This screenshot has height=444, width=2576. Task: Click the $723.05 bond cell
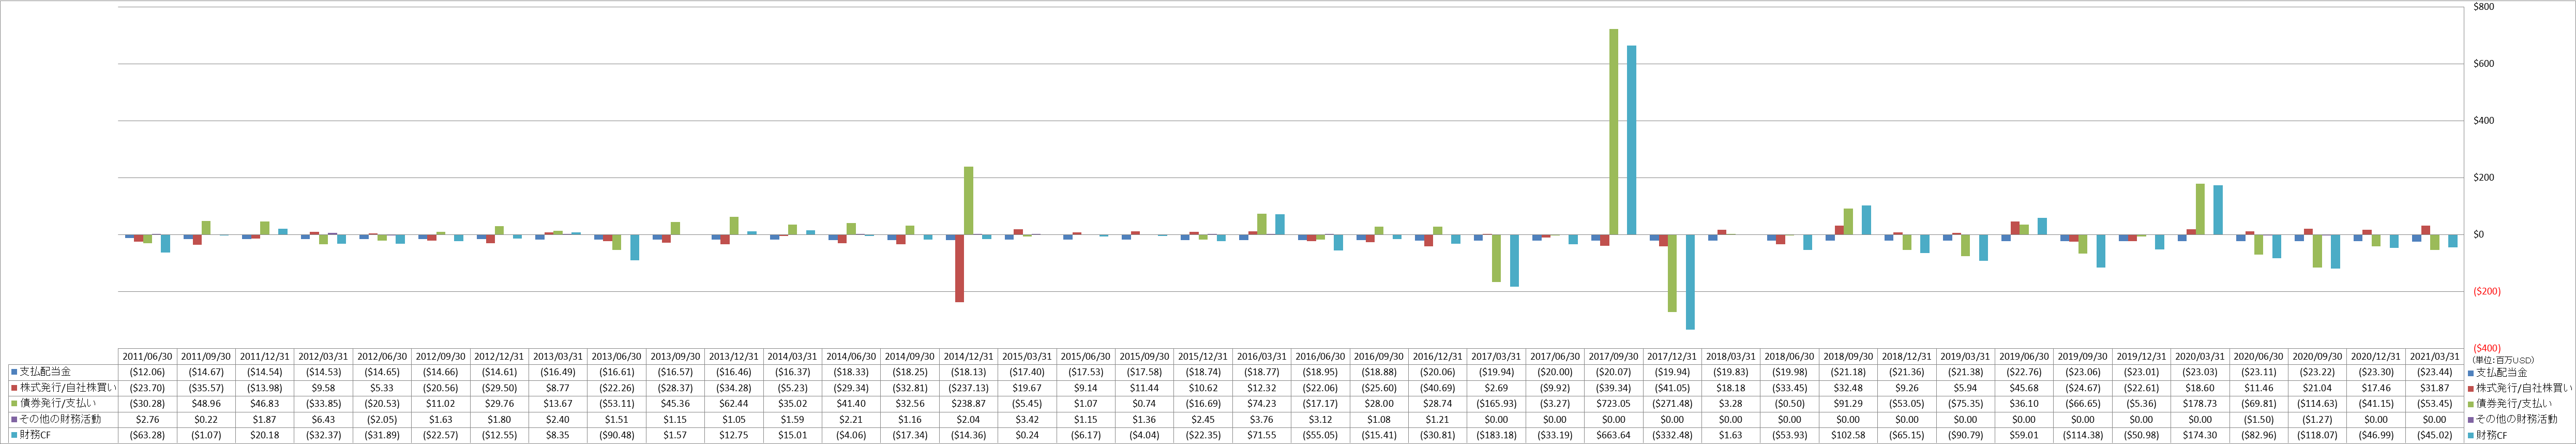[1613, 404]
